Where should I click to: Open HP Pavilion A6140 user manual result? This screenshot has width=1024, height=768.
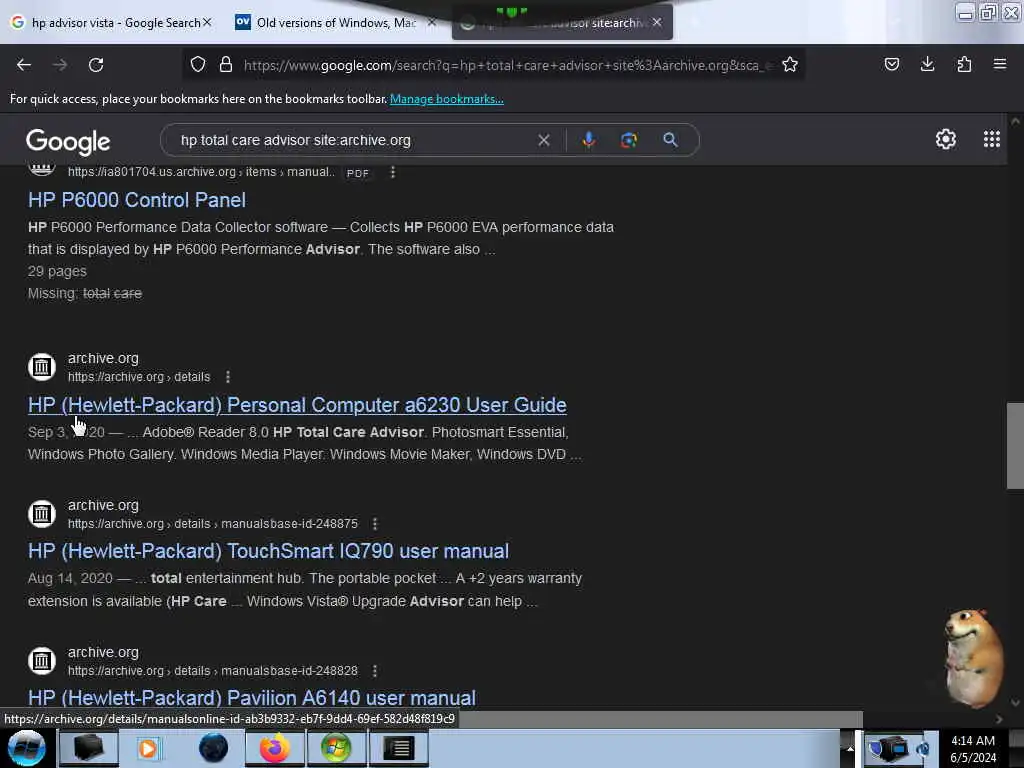tap(252, 697)
